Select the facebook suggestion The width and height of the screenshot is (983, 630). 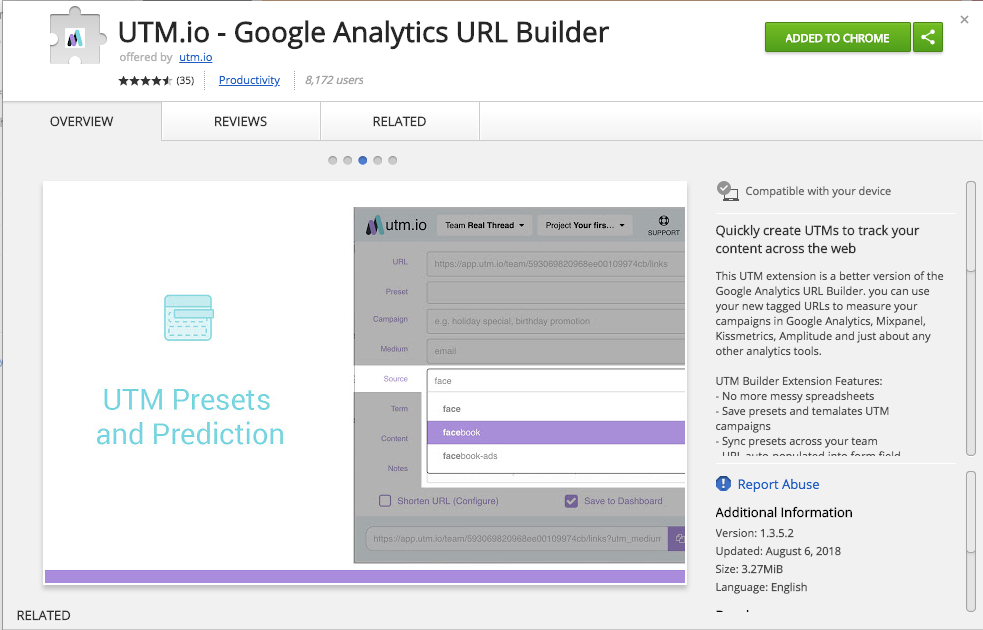coord(555,433)
